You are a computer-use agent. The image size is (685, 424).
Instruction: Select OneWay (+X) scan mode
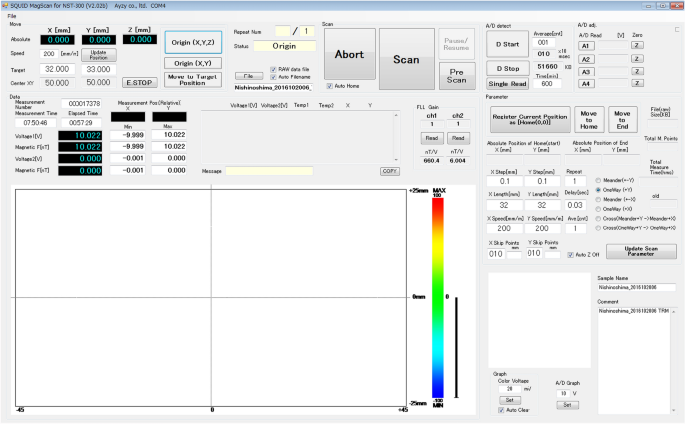click(598, 209)
